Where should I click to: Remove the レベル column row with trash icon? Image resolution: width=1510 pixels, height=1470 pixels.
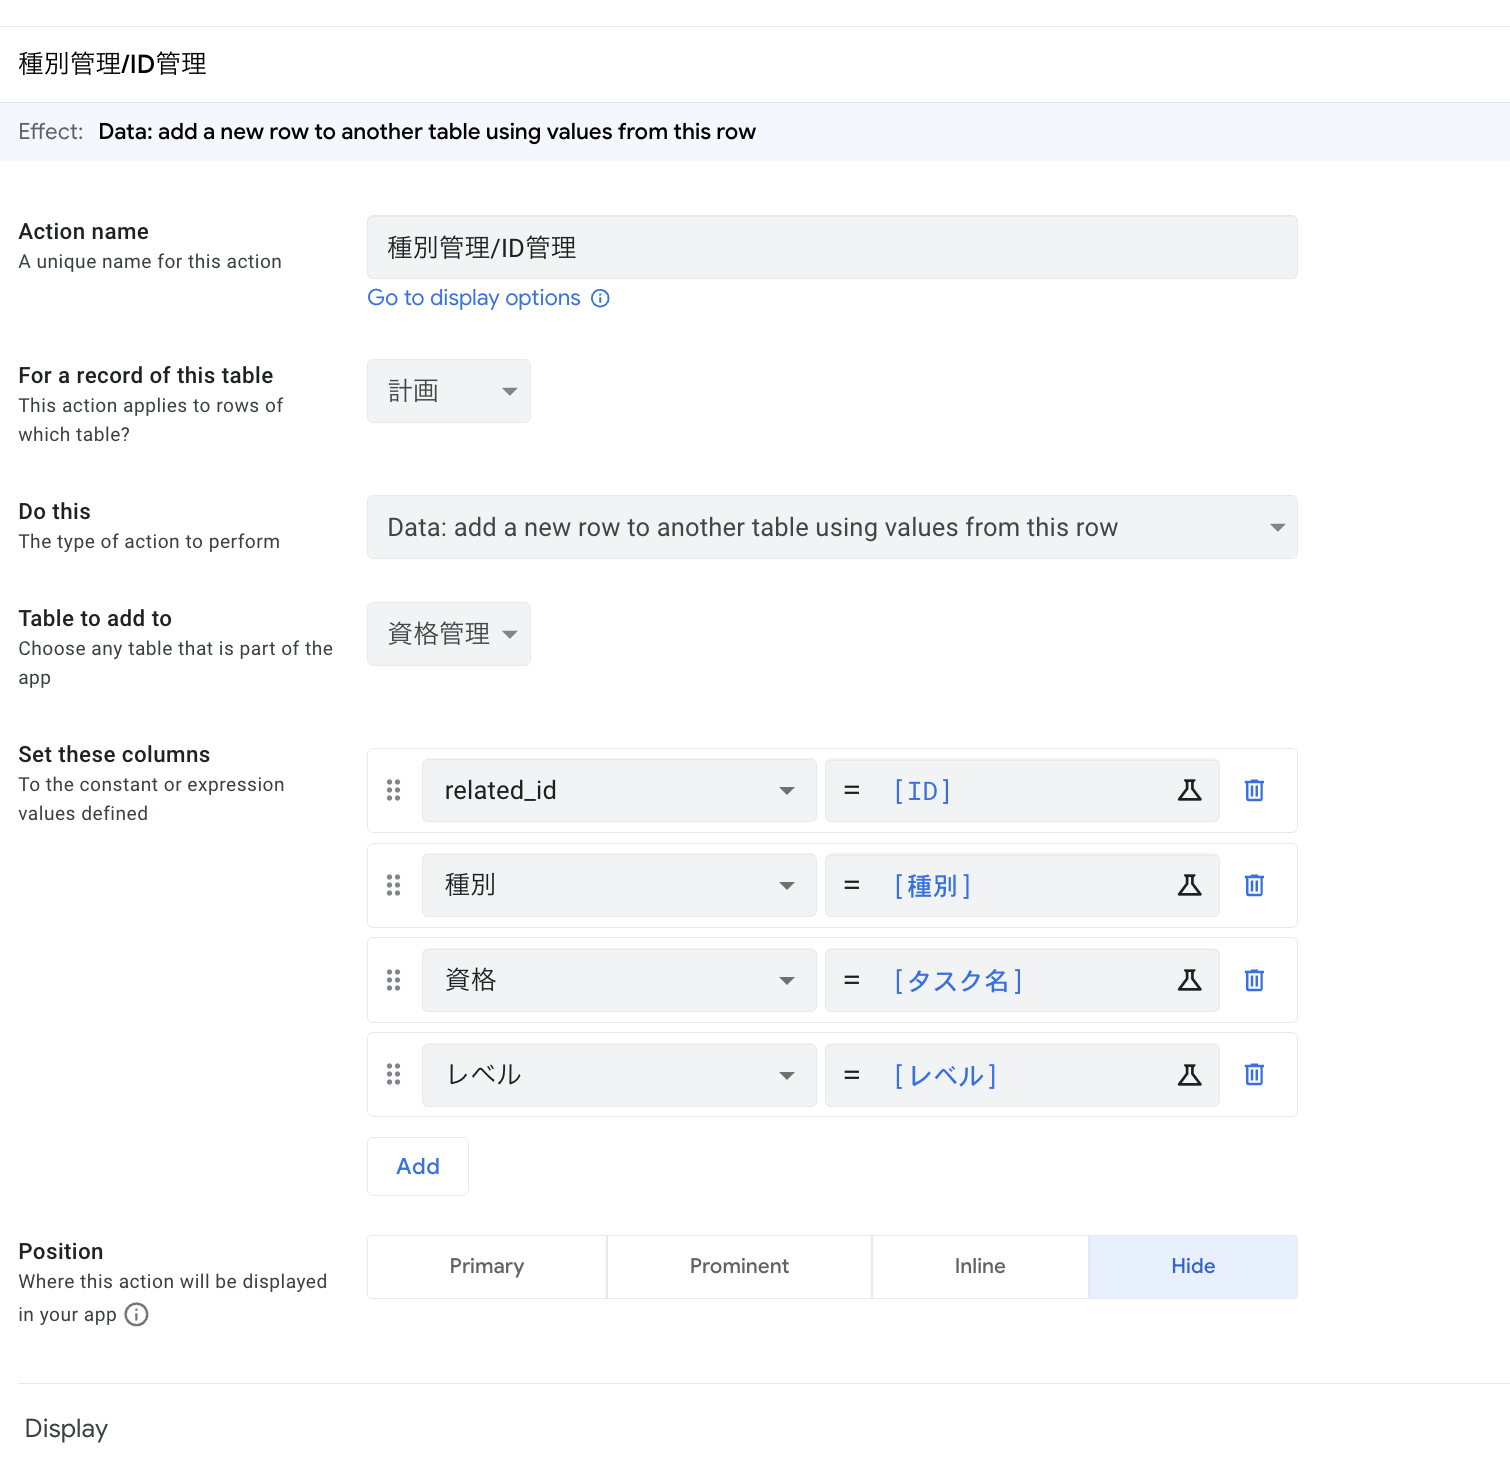click(1254, 1075)
